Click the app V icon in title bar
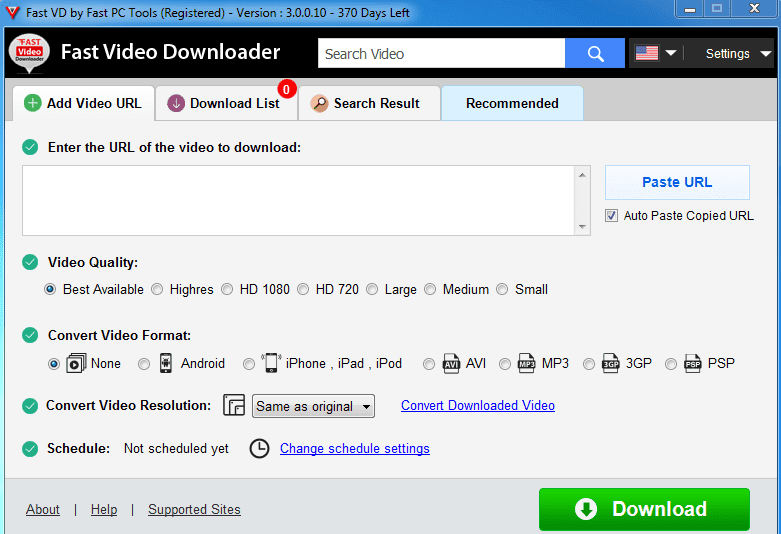This screenshot has width=781, height=534. pyautogui.click(x=12, y=12)
